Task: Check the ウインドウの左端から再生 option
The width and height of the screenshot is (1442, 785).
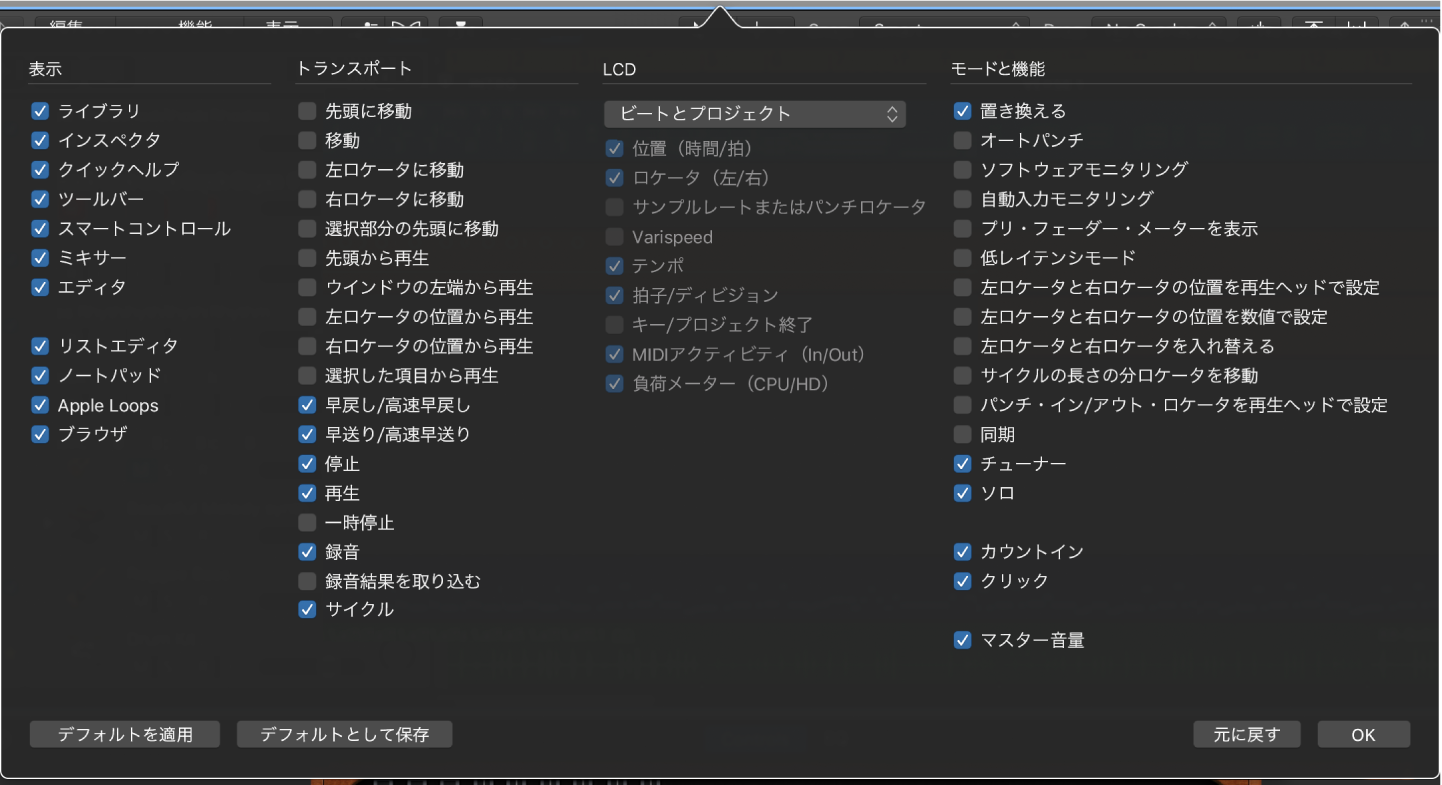Action: pos(307,288)
